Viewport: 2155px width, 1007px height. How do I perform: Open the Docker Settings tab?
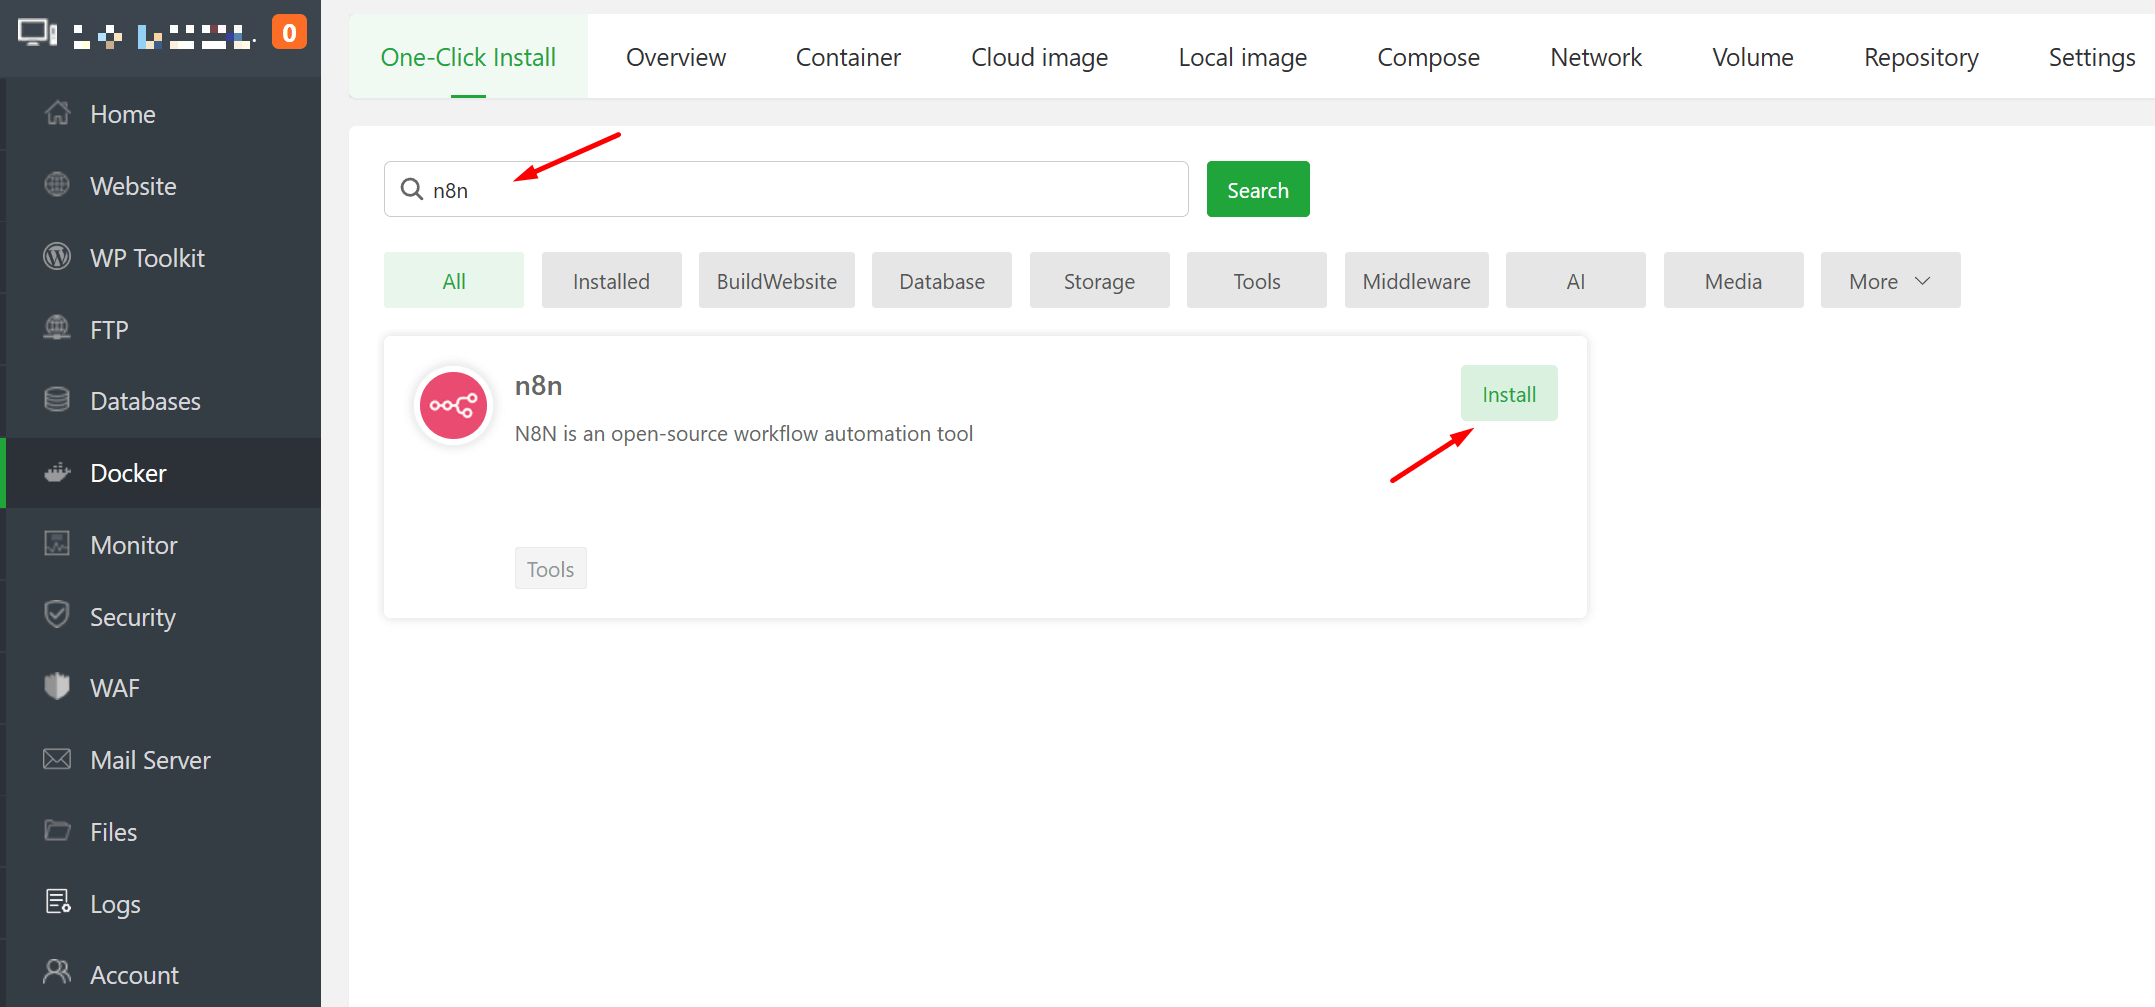click(x=2091, y=57)
